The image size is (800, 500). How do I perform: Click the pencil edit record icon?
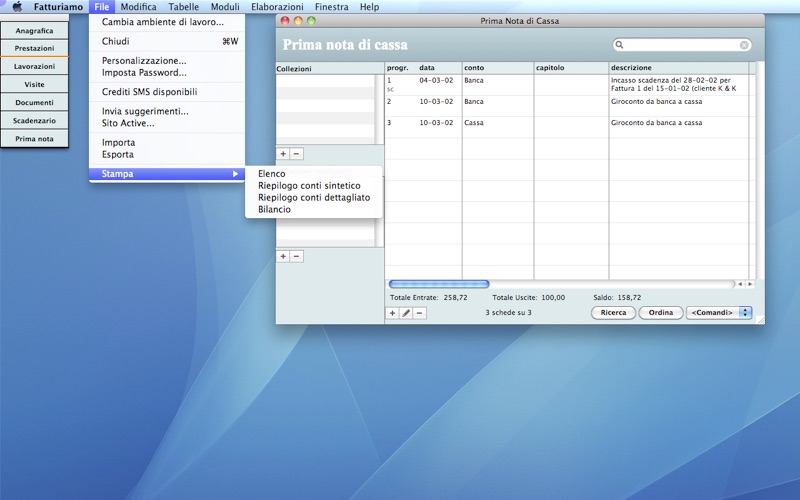406,313
